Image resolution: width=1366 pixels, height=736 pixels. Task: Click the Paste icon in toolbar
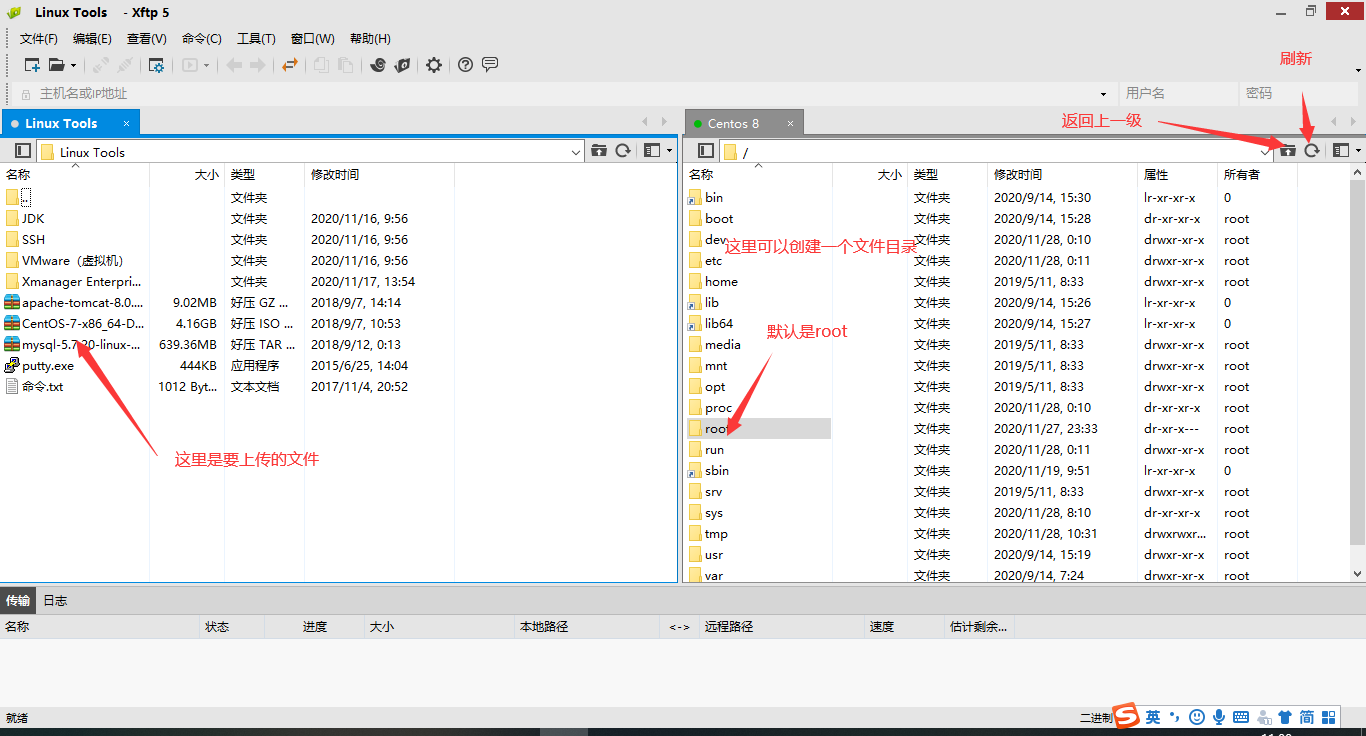pos(345,65)
